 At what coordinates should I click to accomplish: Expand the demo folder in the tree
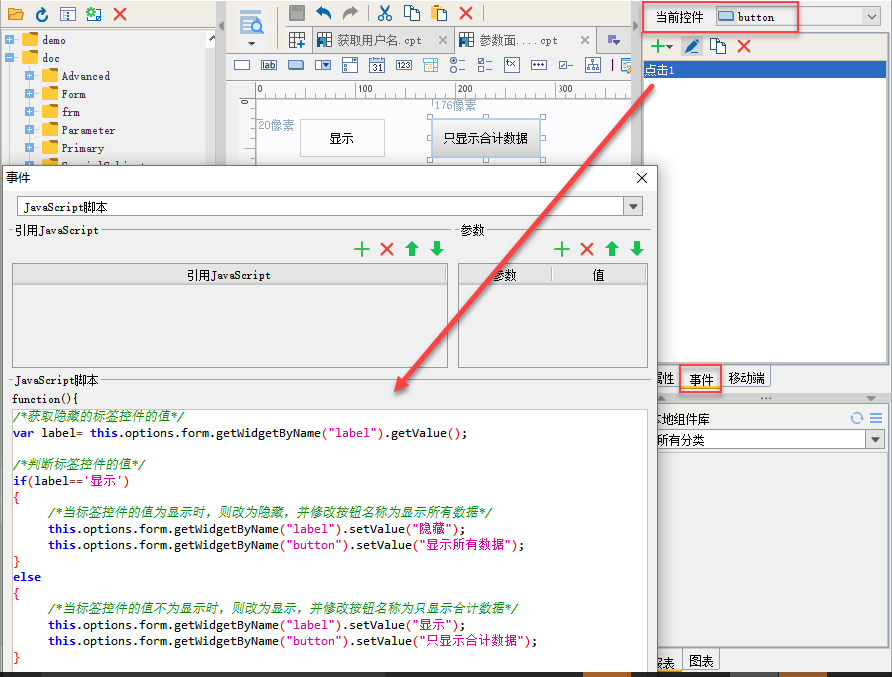coord(10,40)
